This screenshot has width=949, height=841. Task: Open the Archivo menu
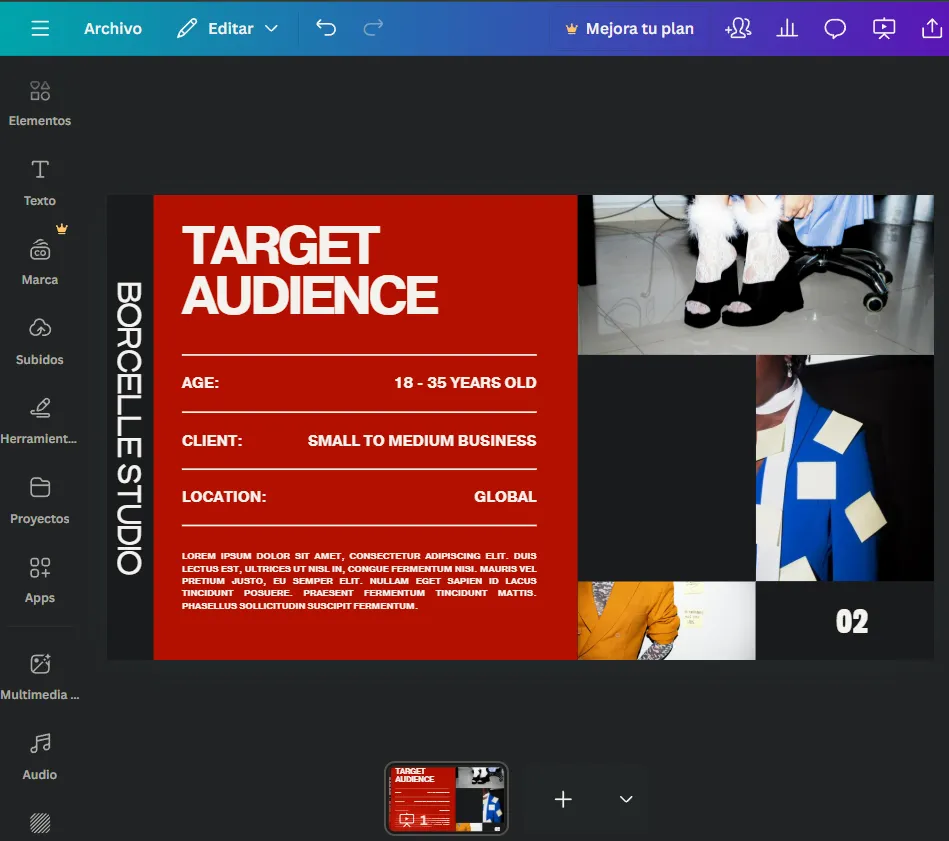(x=112, y=28)
